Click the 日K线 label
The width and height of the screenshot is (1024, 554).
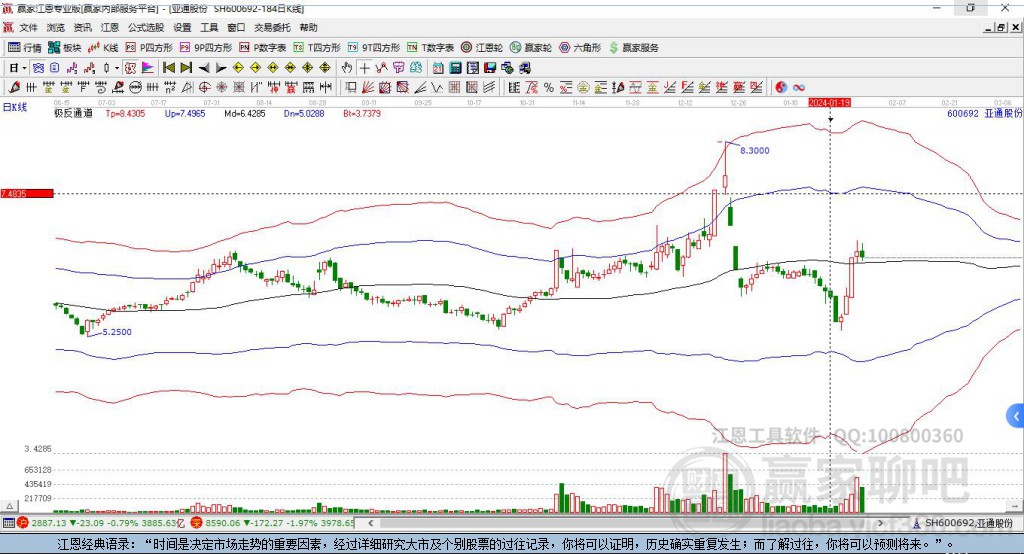[15, 107]
